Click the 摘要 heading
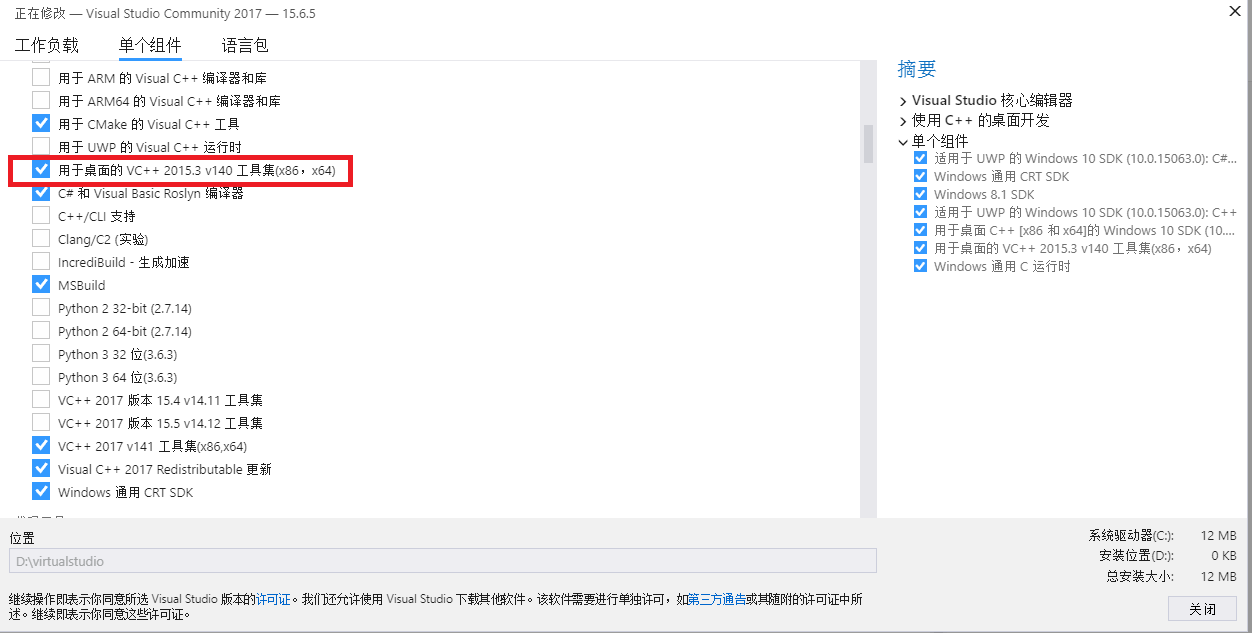Viewport: 1252px width, 633px height. tap(917, 69)
